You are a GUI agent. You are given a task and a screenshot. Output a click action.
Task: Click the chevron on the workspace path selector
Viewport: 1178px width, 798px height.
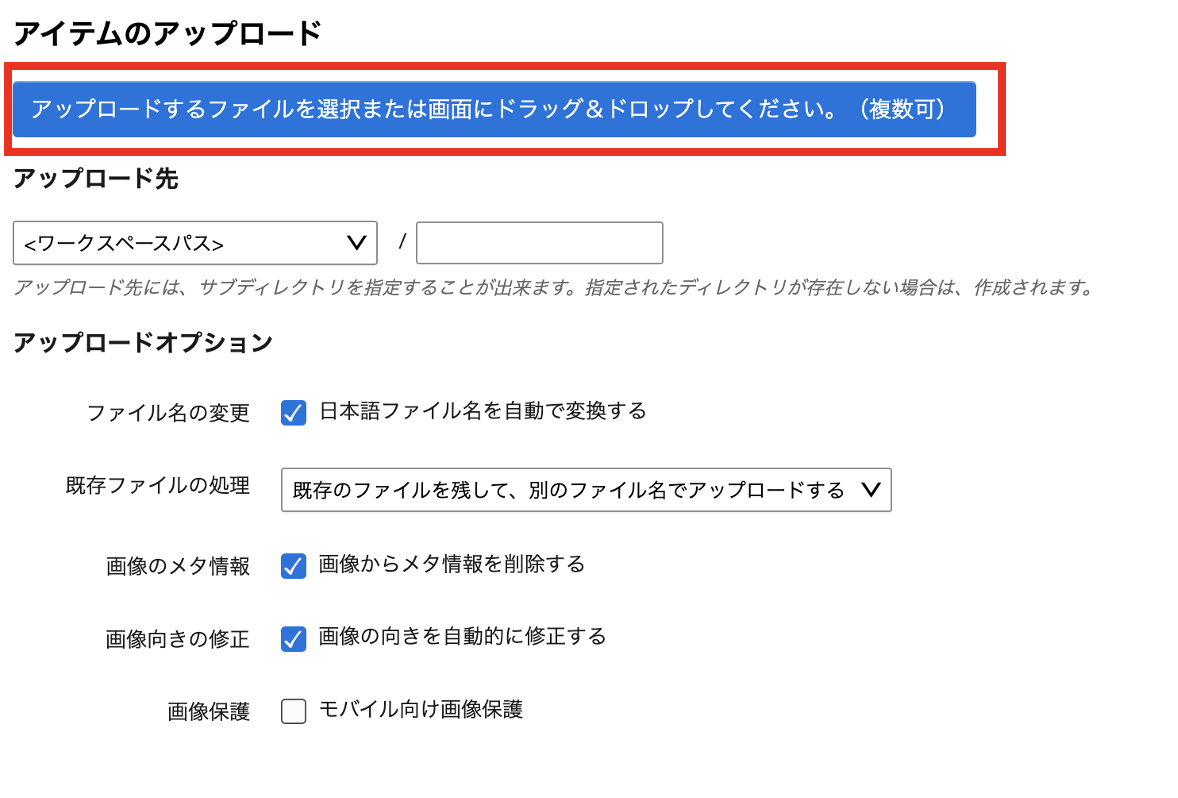tap(355, 243)
